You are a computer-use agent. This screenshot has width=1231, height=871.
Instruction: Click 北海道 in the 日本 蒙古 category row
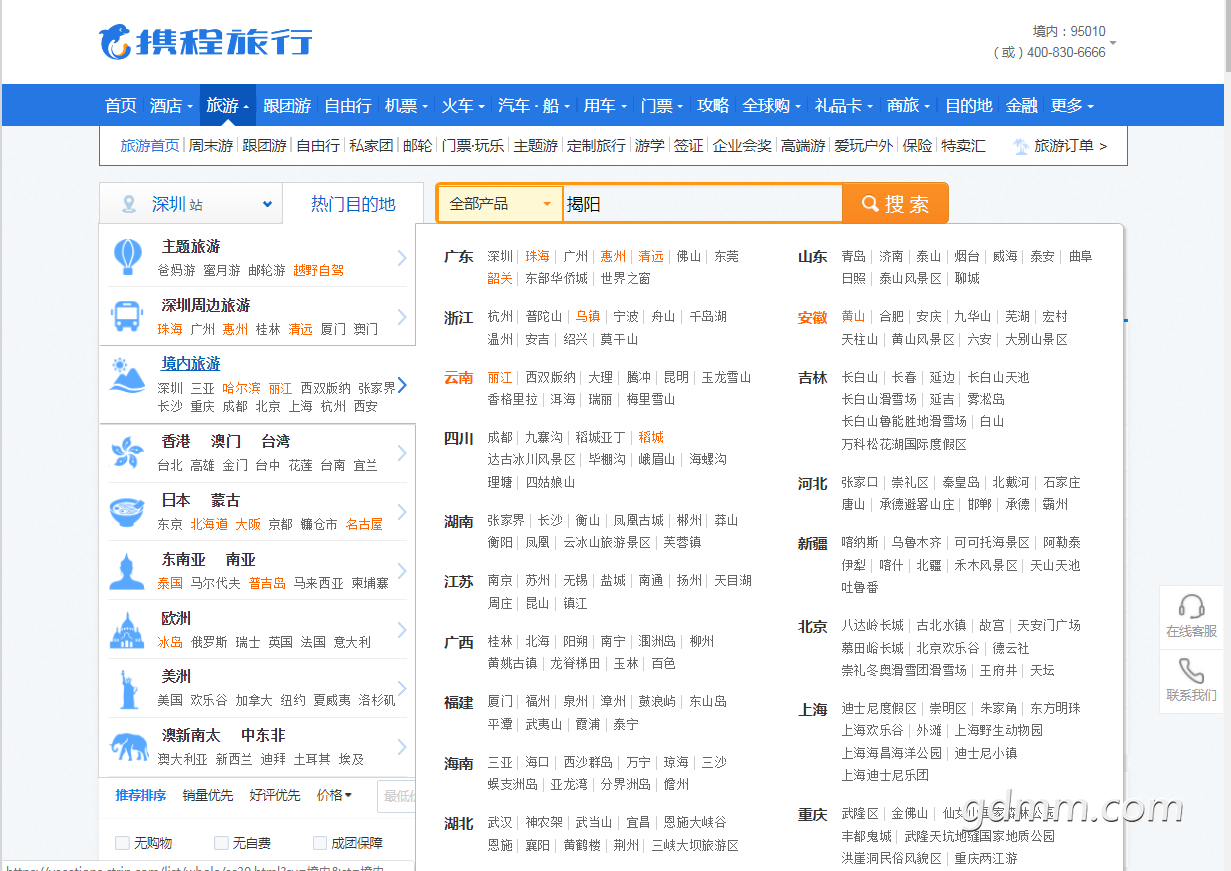click(x=209, y=524)
